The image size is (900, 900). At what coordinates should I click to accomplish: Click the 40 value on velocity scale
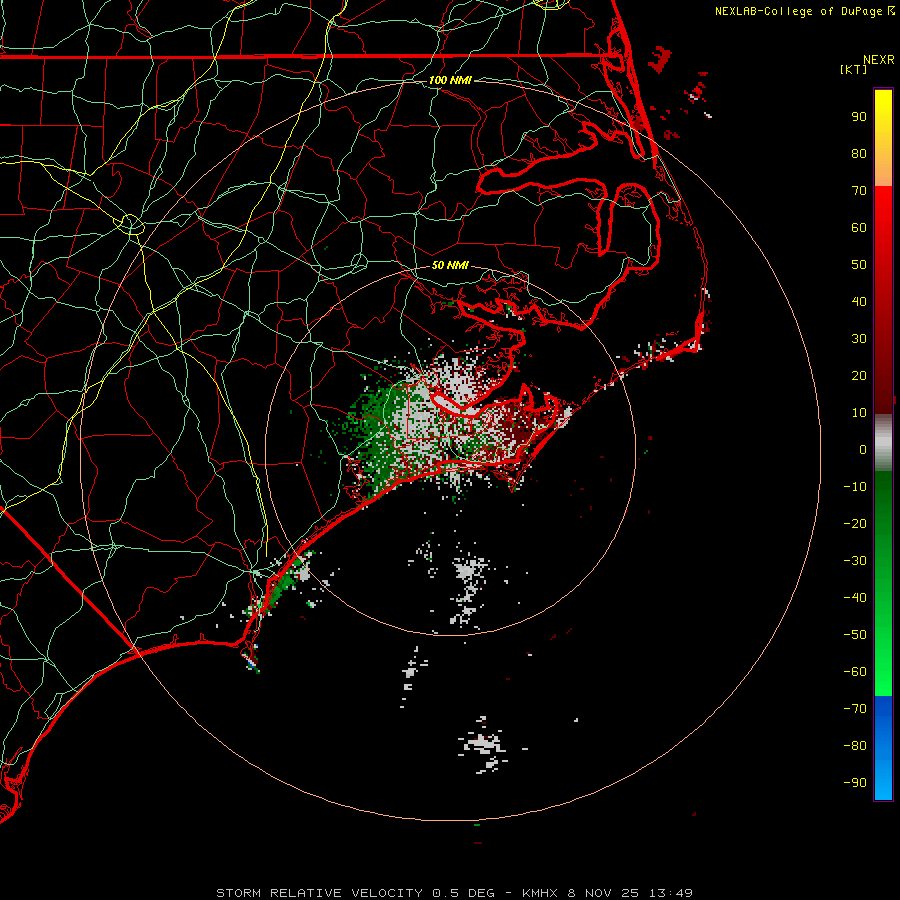(859, 302)
